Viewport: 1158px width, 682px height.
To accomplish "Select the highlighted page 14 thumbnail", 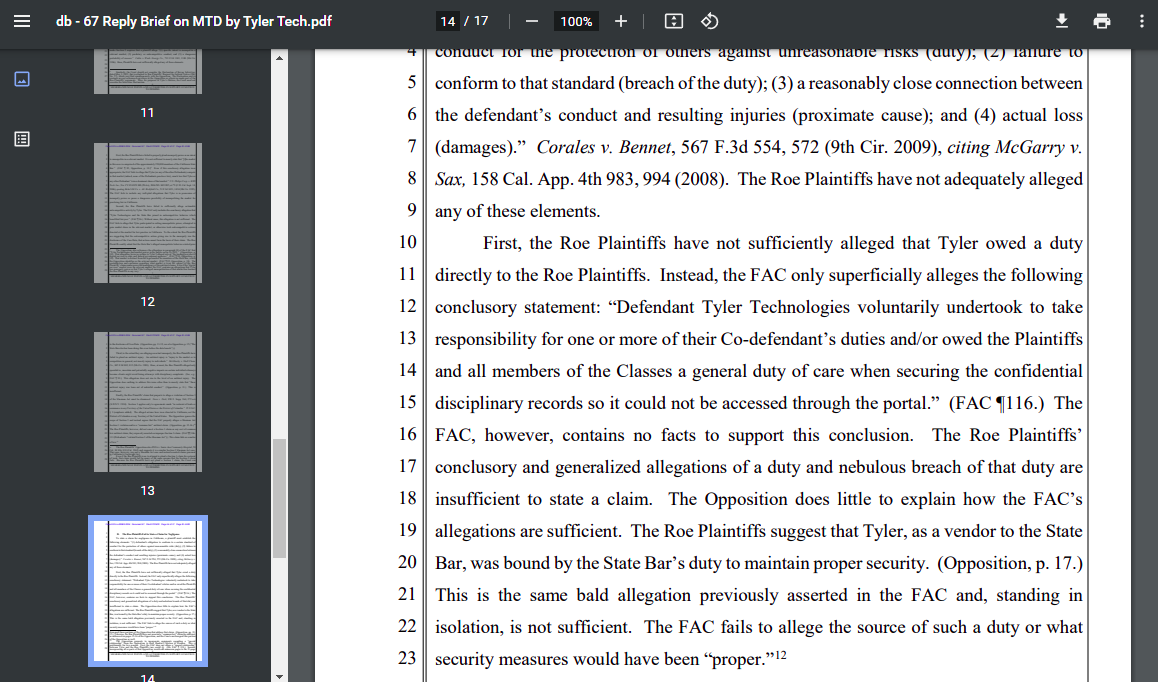I will pos(148,591).
